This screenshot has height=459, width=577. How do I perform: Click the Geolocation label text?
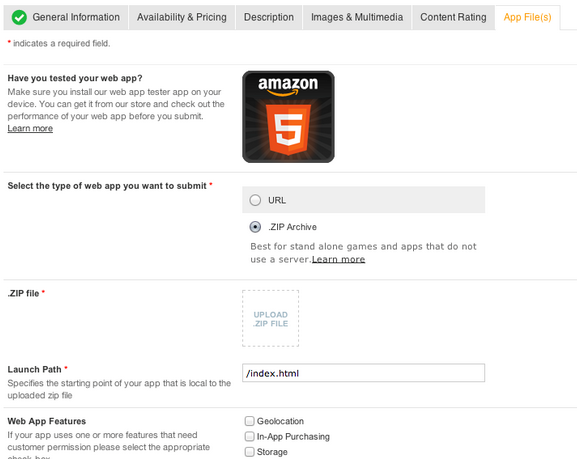[280, 421]
